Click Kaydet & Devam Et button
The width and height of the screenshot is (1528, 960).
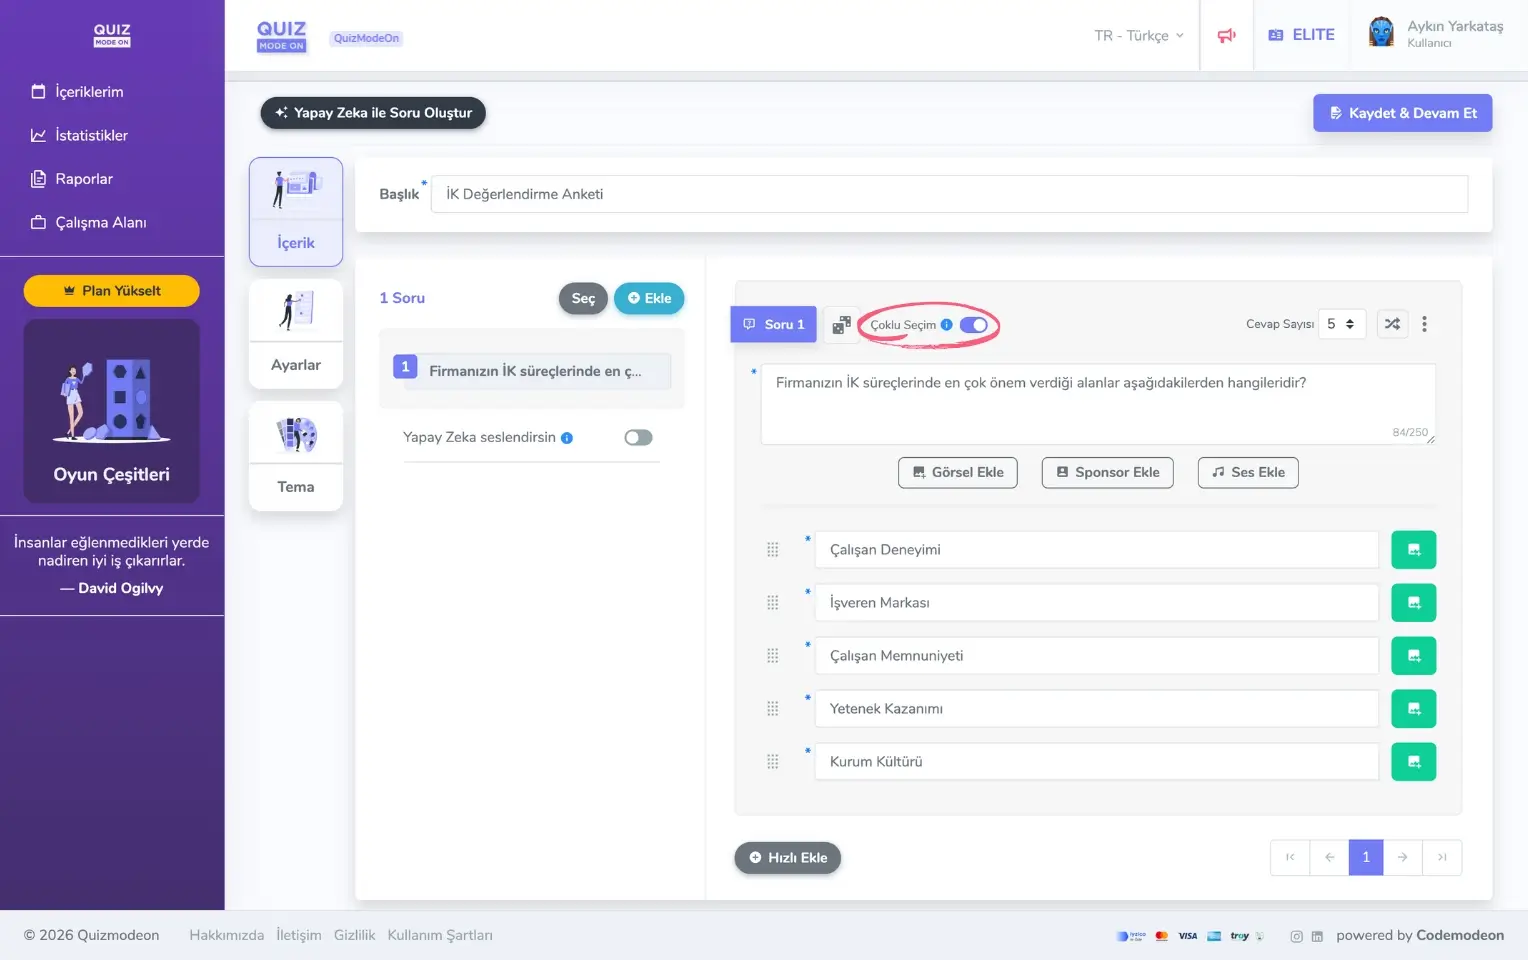1402,113
